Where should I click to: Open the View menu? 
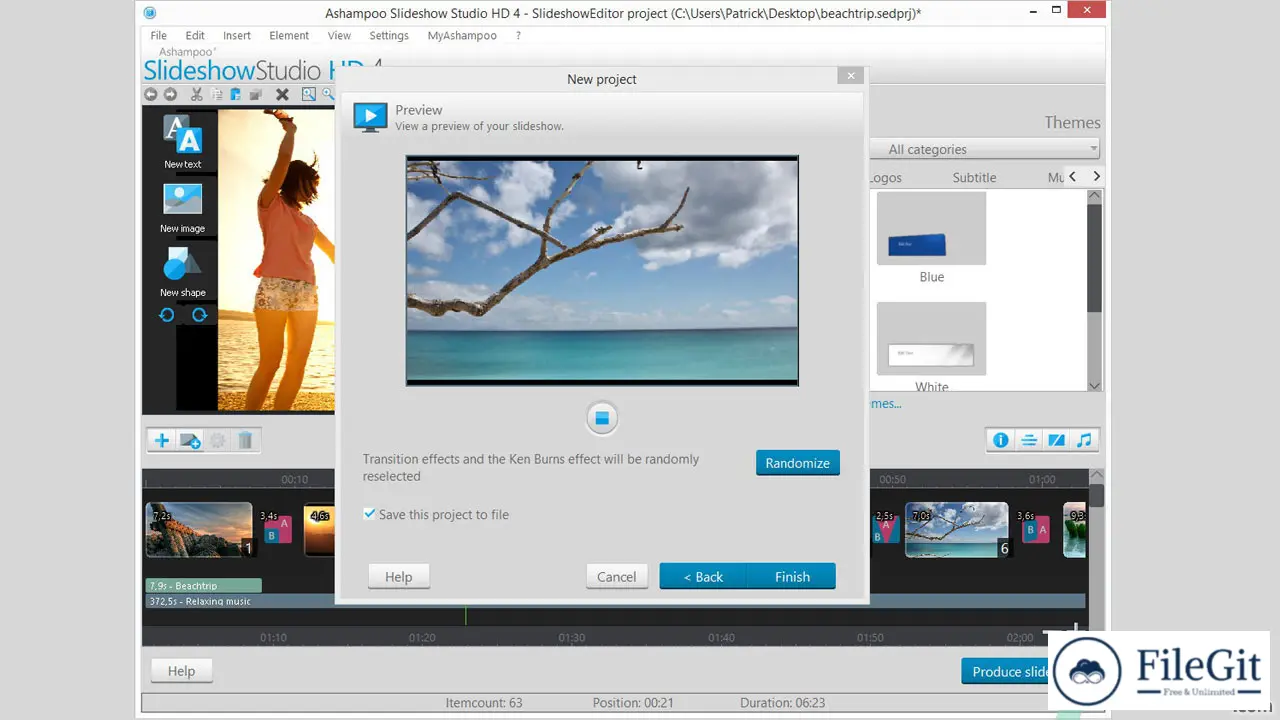tap(339, 35)
